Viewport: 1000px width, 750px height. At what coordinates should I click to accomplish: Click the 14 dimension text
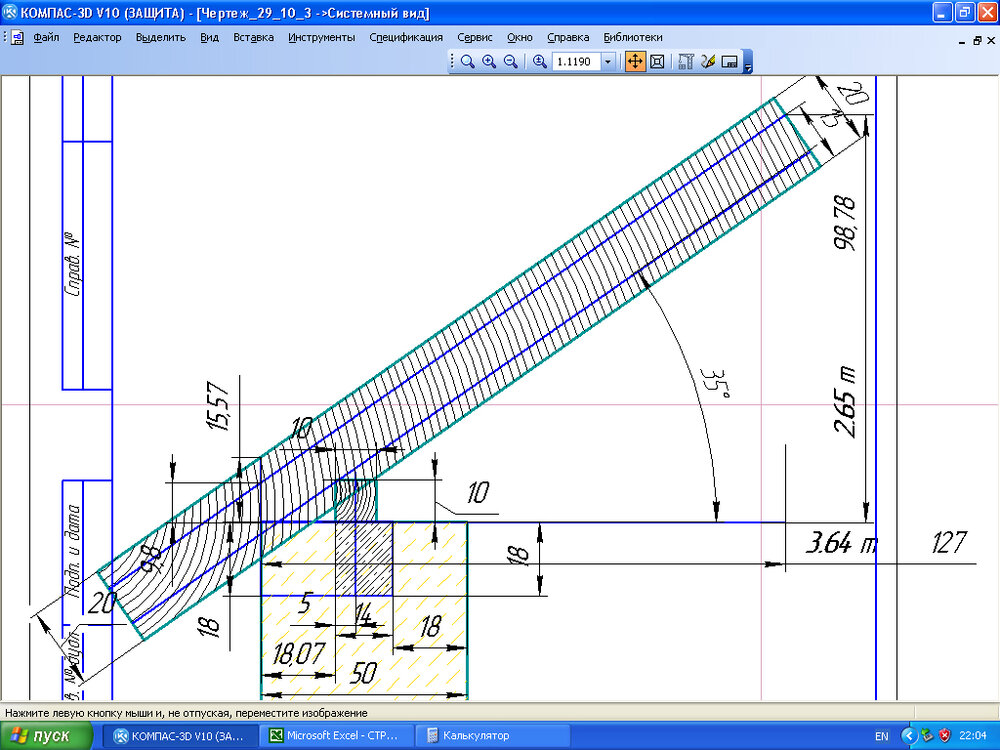coord(362,614)
